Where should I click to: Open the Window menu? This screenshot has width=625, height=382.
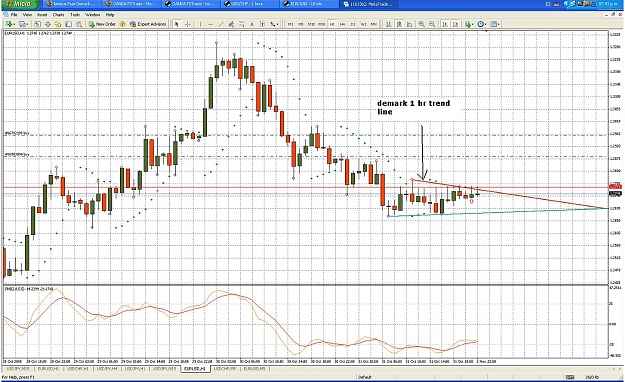coord(92,15)
